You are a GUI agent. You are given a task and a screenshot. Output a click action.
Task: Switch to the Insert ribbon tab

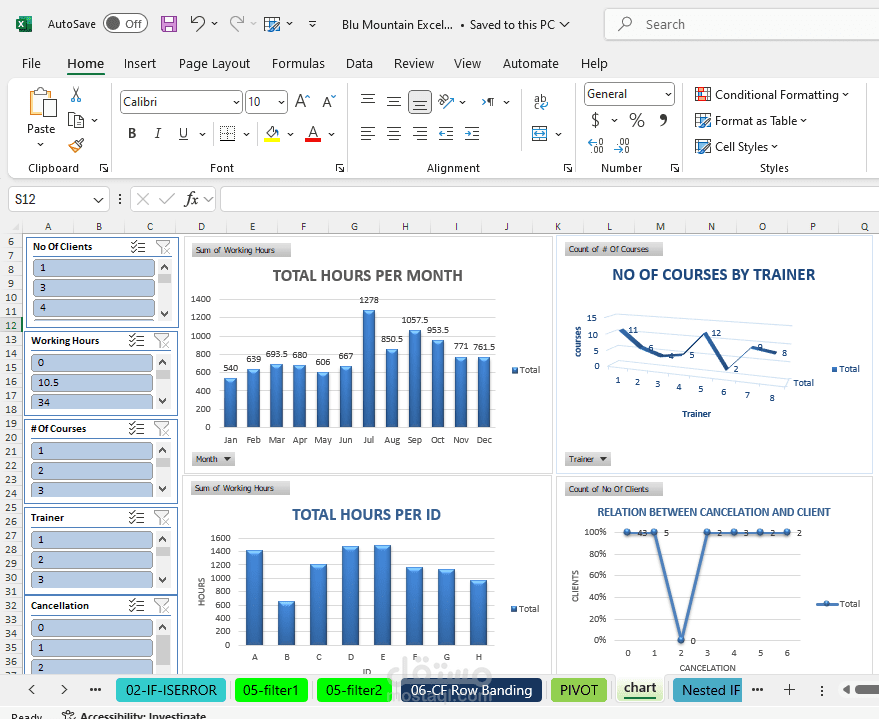[139, 63]
